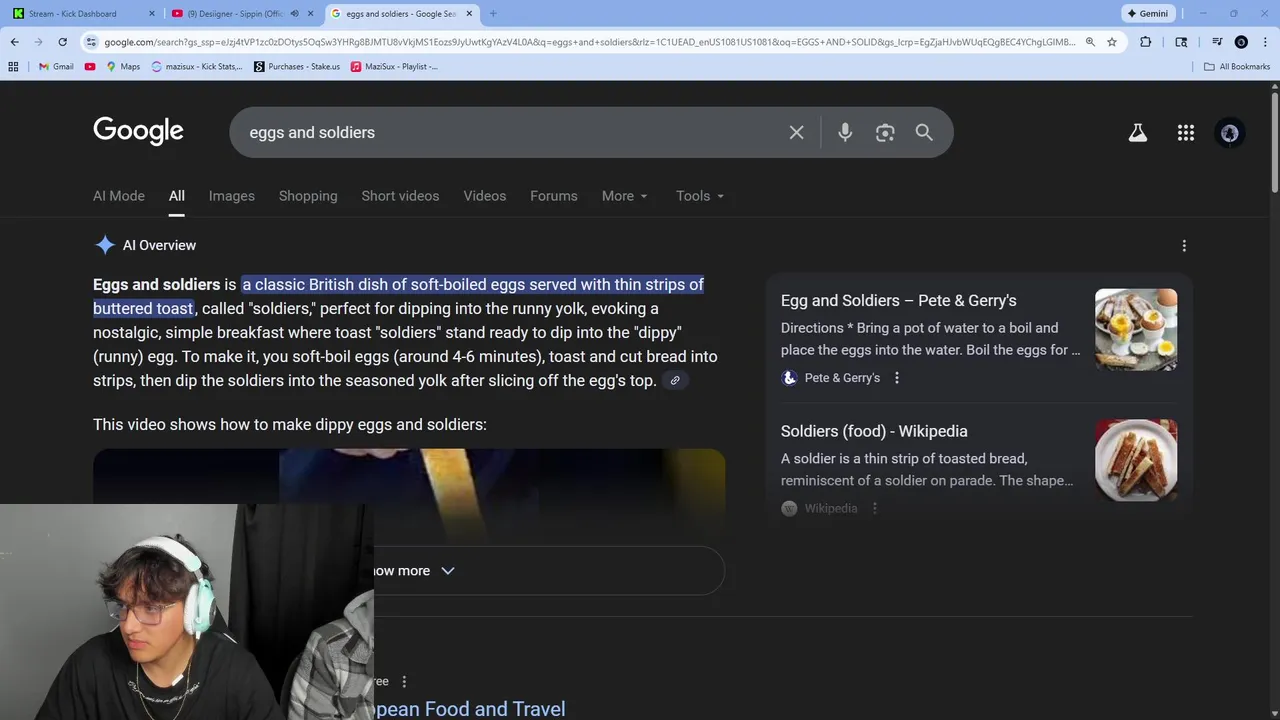Start voice search with microphone icon
The image size is (1280, 720).
[x=845, y=132]
